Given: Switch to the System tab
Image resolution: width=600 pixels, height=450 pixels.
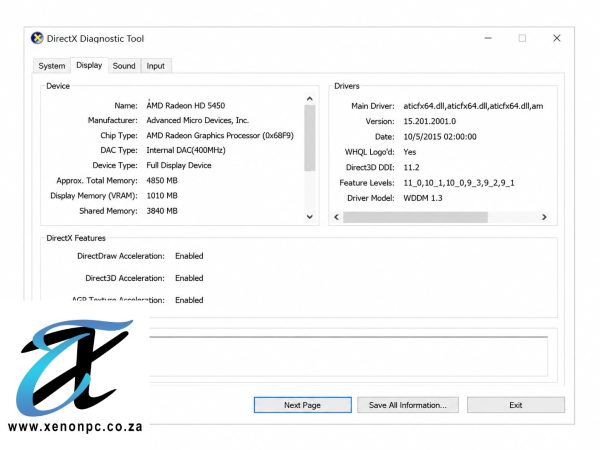Looking at the screenshot, I should (52, 66).
